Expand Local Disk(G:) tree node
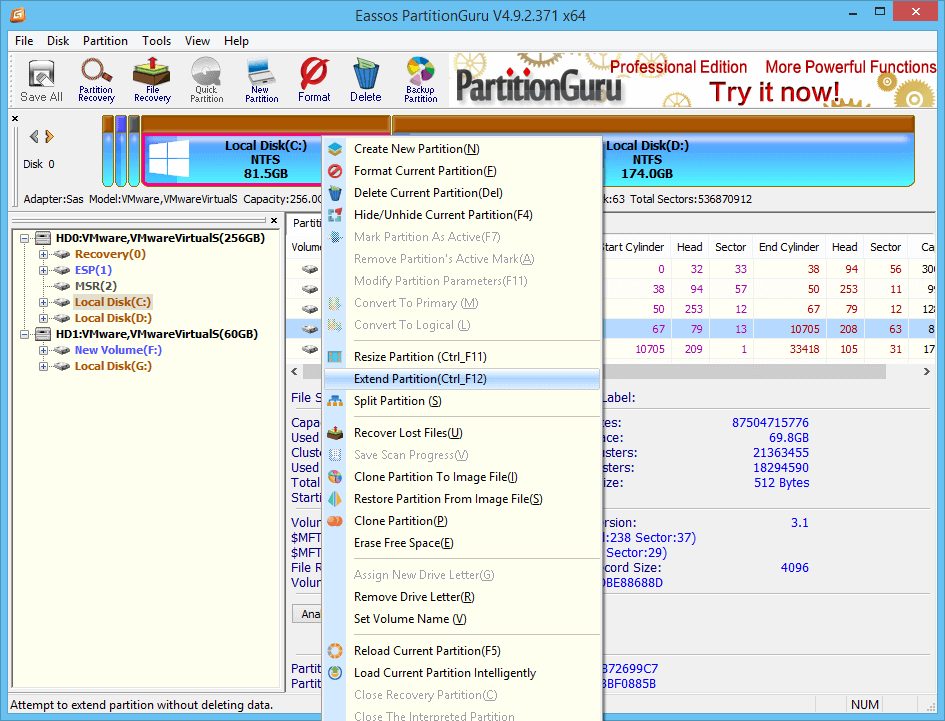The image size is (945, 721). (x=43, y=366)
